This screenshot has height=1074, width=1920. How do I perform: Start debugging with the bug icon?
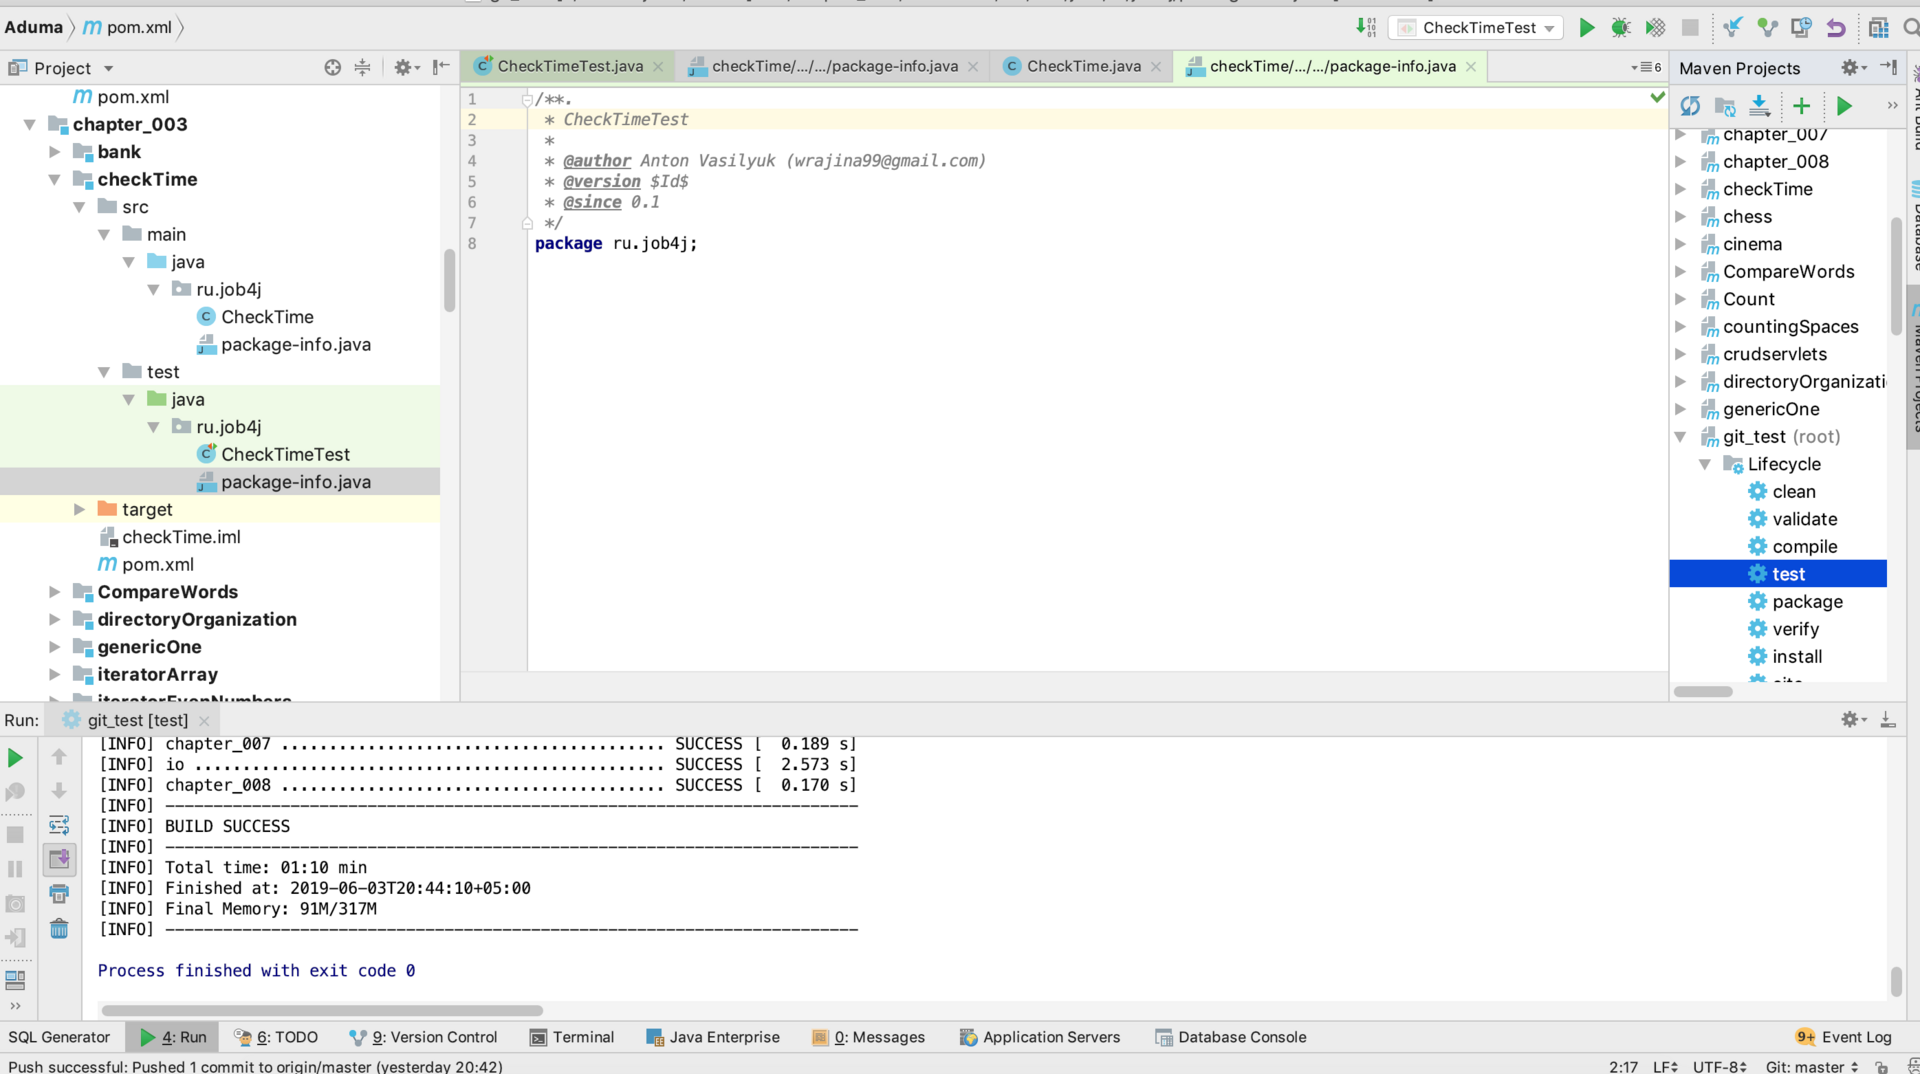click(x=1621, y=28)
